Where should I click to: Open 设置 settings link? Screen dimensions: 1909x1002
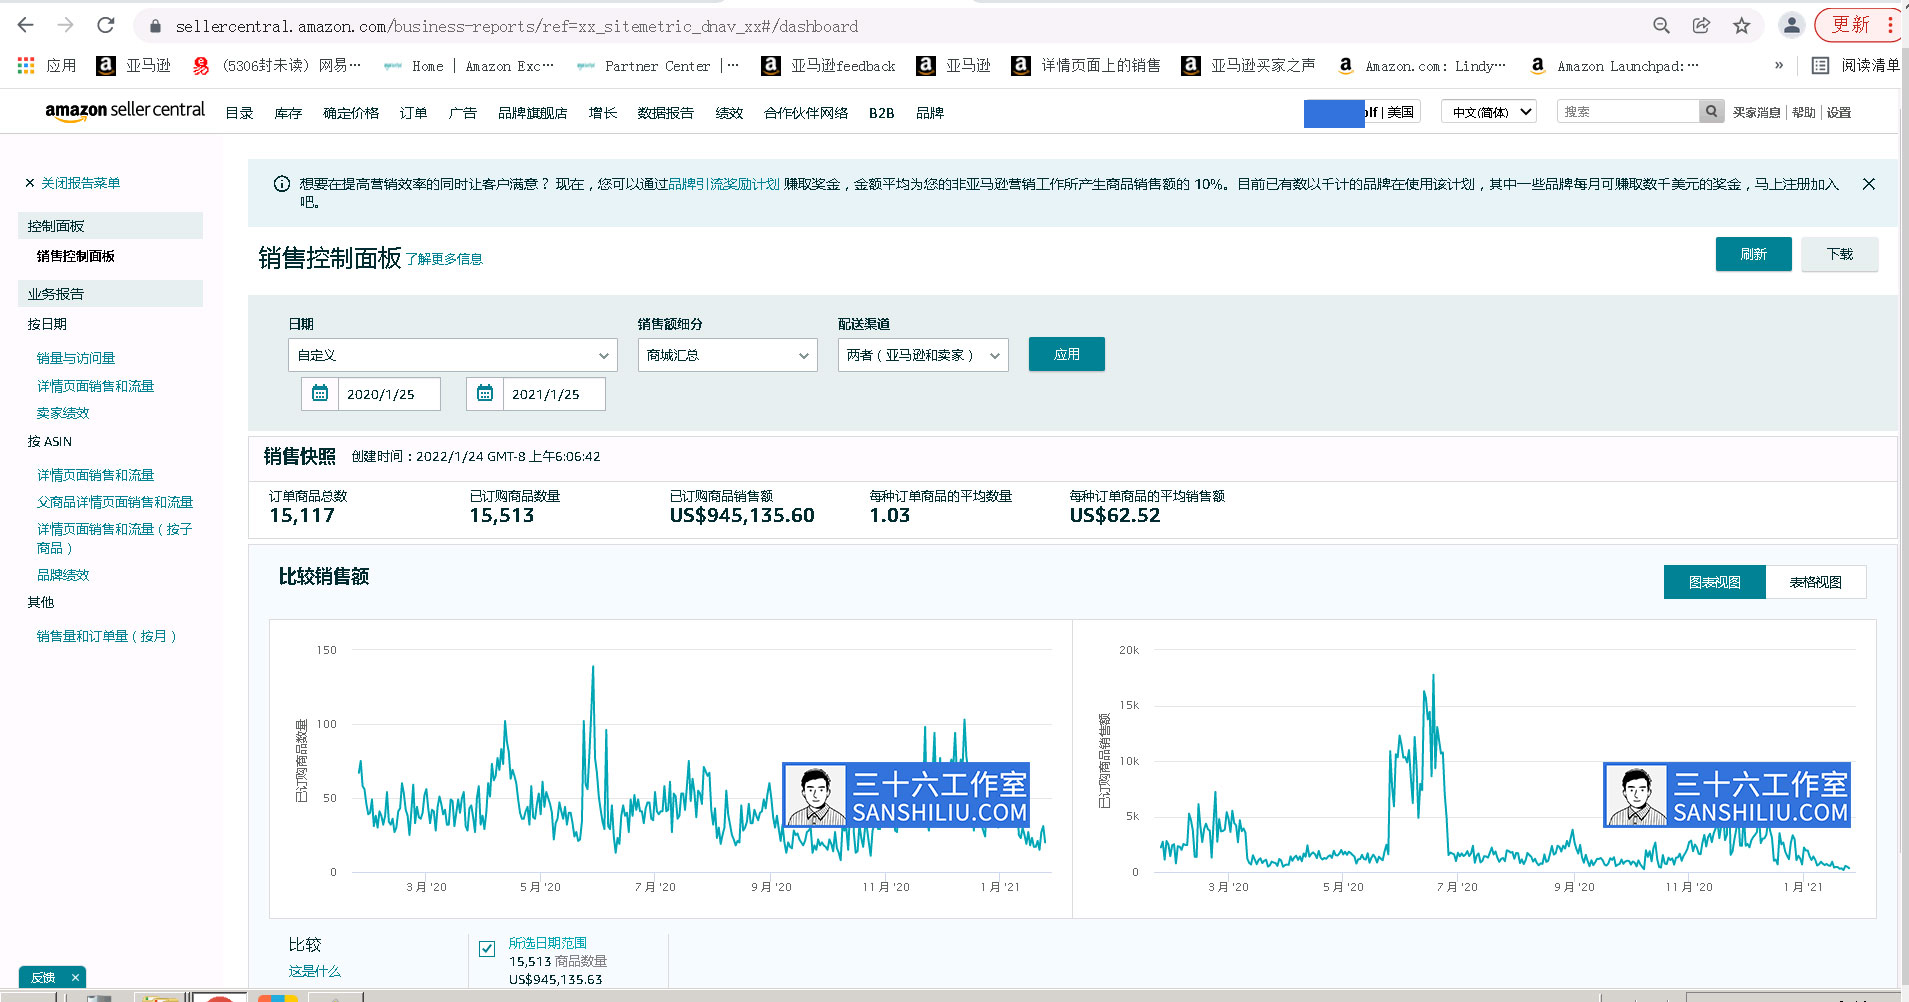(1838, 112)
